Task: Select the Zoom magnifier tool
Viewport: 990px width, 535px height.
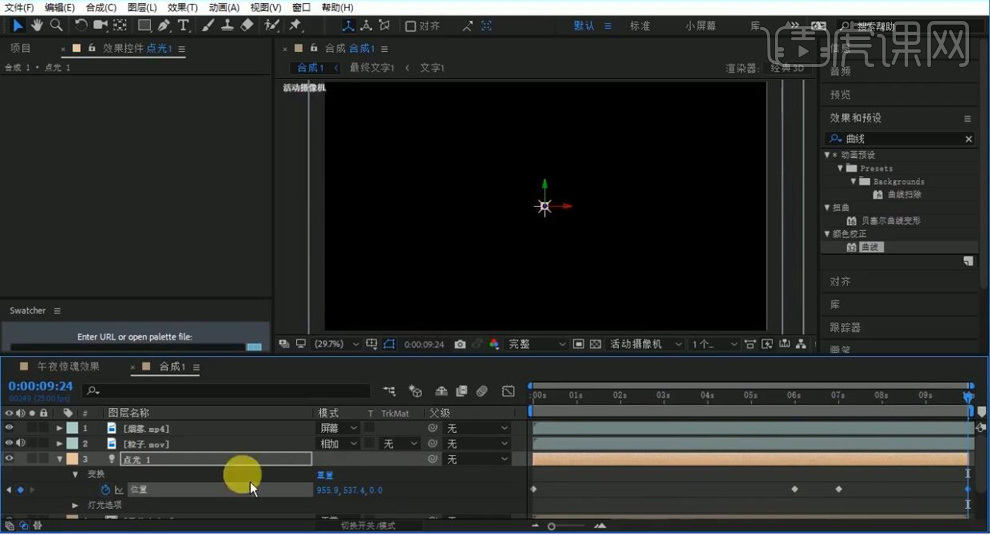Action: (x=56, y=25)
